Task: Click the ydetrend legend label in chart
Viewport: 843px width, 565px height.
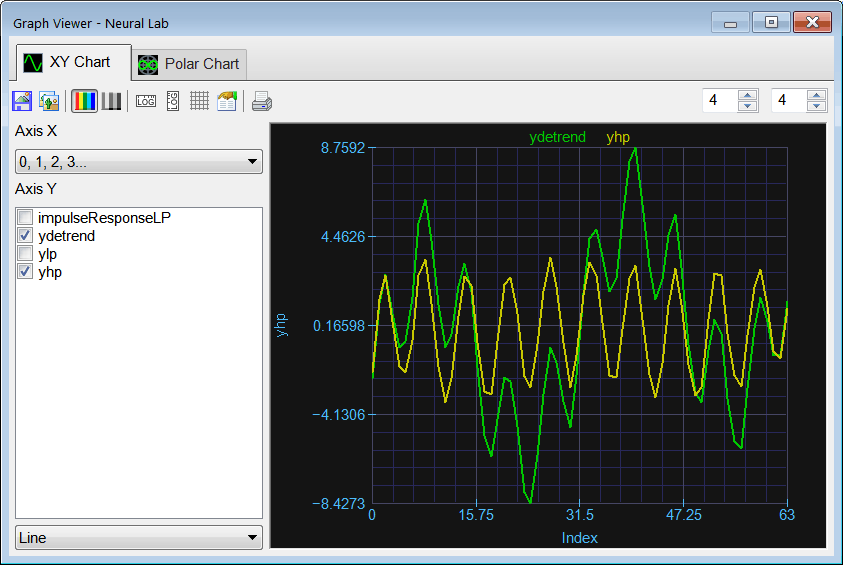Action: (x=557, y=137)
